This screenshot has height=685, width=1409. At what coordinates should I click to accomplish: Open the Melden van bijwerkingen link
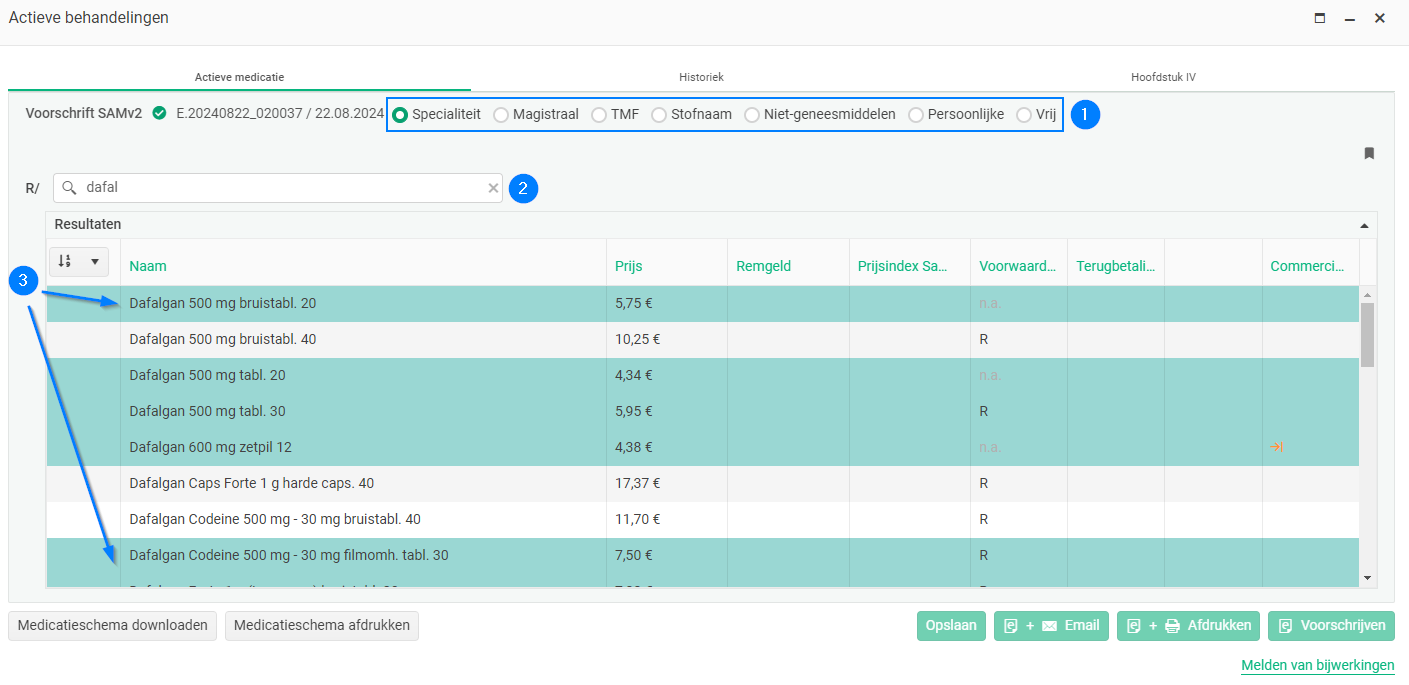tap(1318, 666)
